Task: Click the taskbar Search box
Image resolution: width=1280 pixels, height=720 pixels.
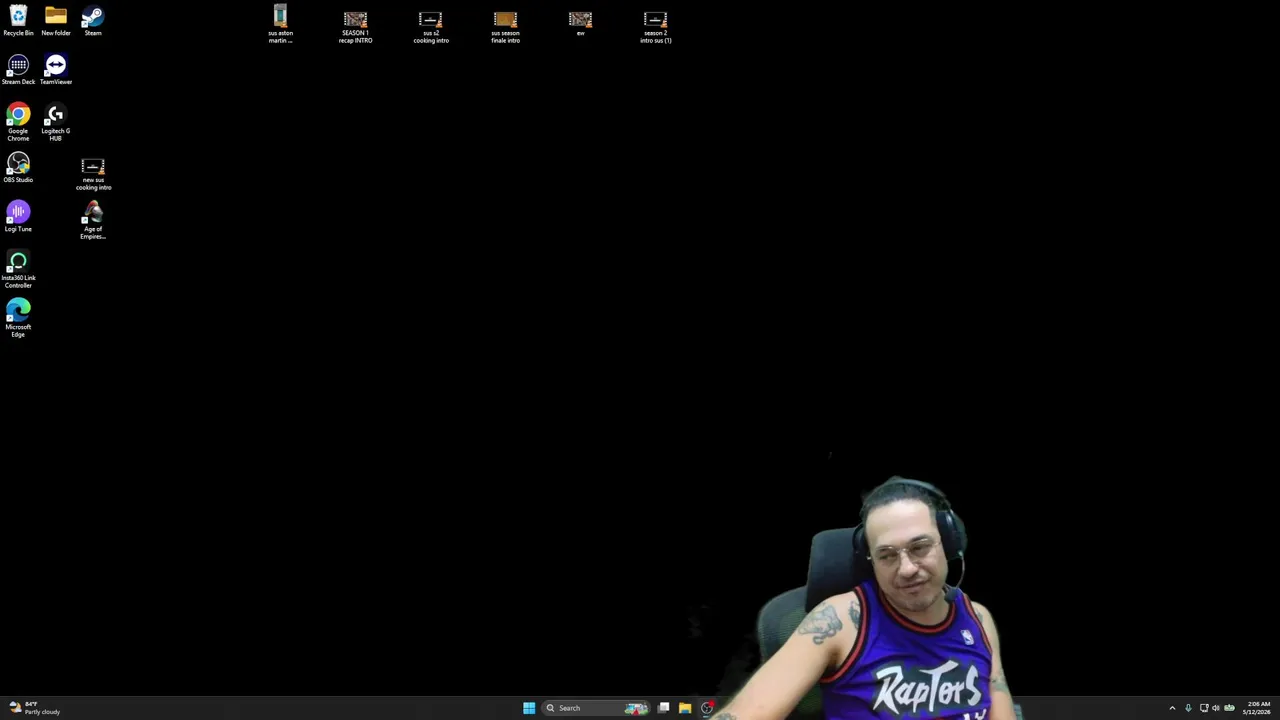Action: point(597,708)
